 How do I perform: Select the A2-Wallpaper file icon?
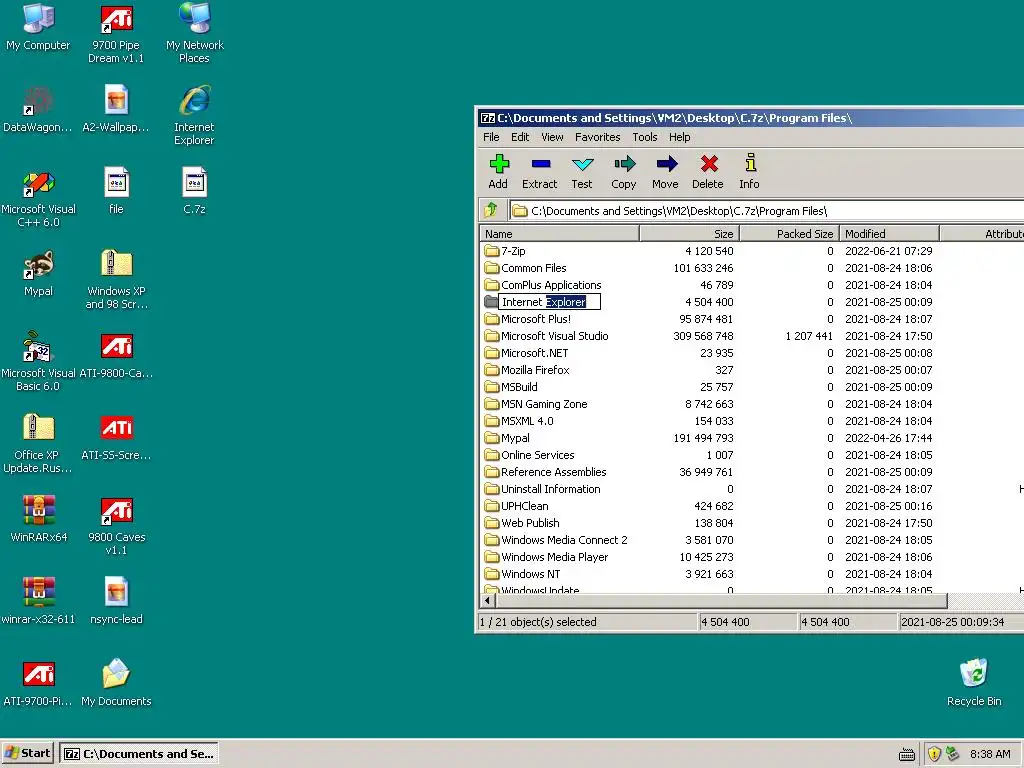(x=116, y=110)
